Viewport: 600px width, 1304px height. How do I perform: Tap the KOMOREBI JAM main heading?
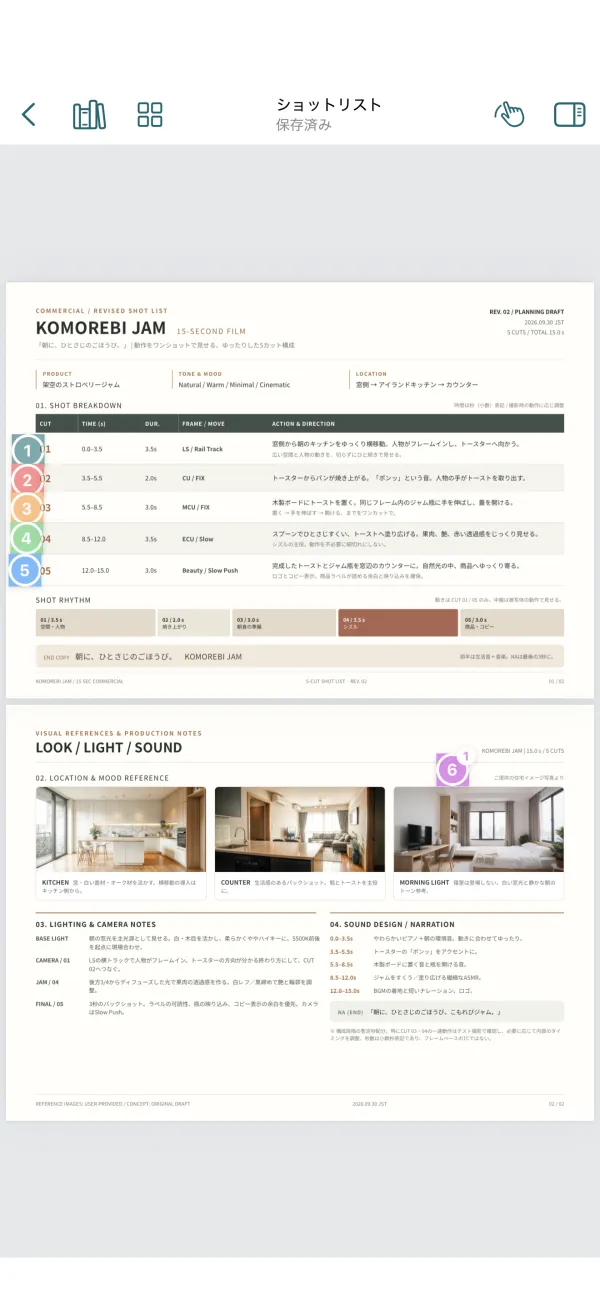coord(101,328)
